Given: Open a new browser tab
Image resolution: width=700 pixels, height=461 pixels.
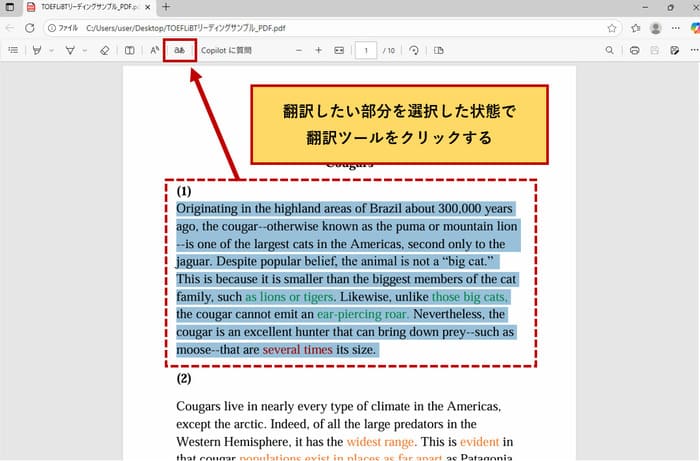Looking at the screenshot, I should [x=166, y=7].
